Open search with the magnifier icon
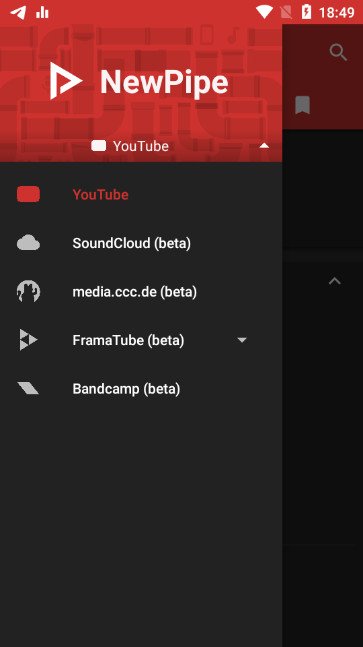This screenshot has height=647, width=363. tap(338, 52)
